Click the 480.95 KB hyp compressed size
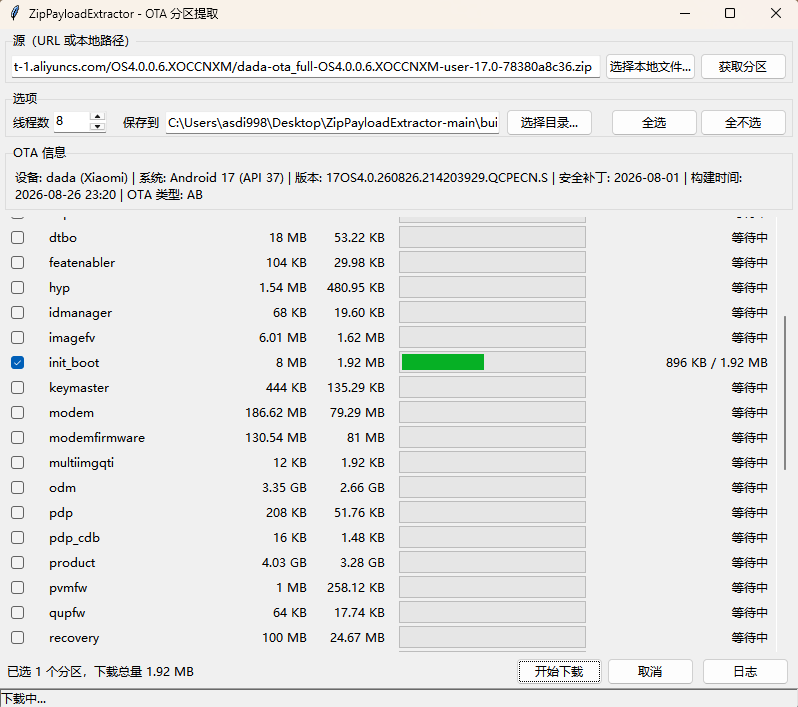The height and width of the screenshot is (707, 798). click(356, 288)
